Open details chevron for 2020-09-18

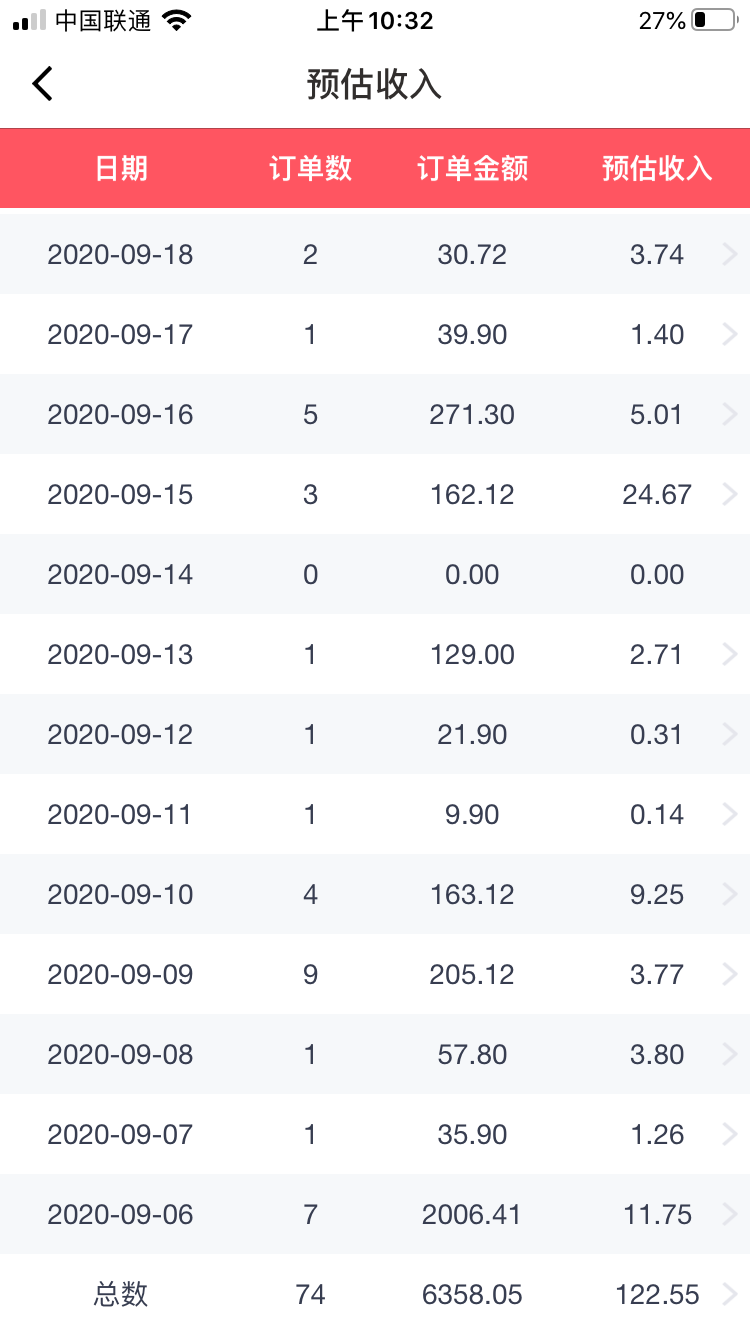point(729,255)
